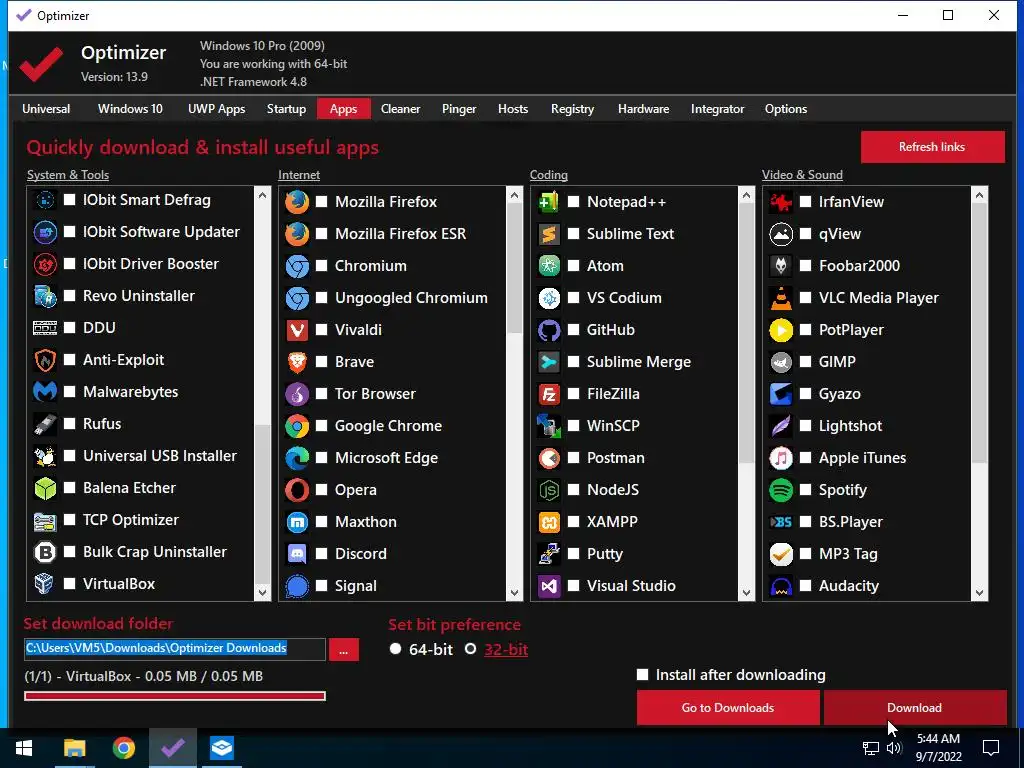
Task: Click the IObit Smart Defrag icon
Action: coord(45,200)
